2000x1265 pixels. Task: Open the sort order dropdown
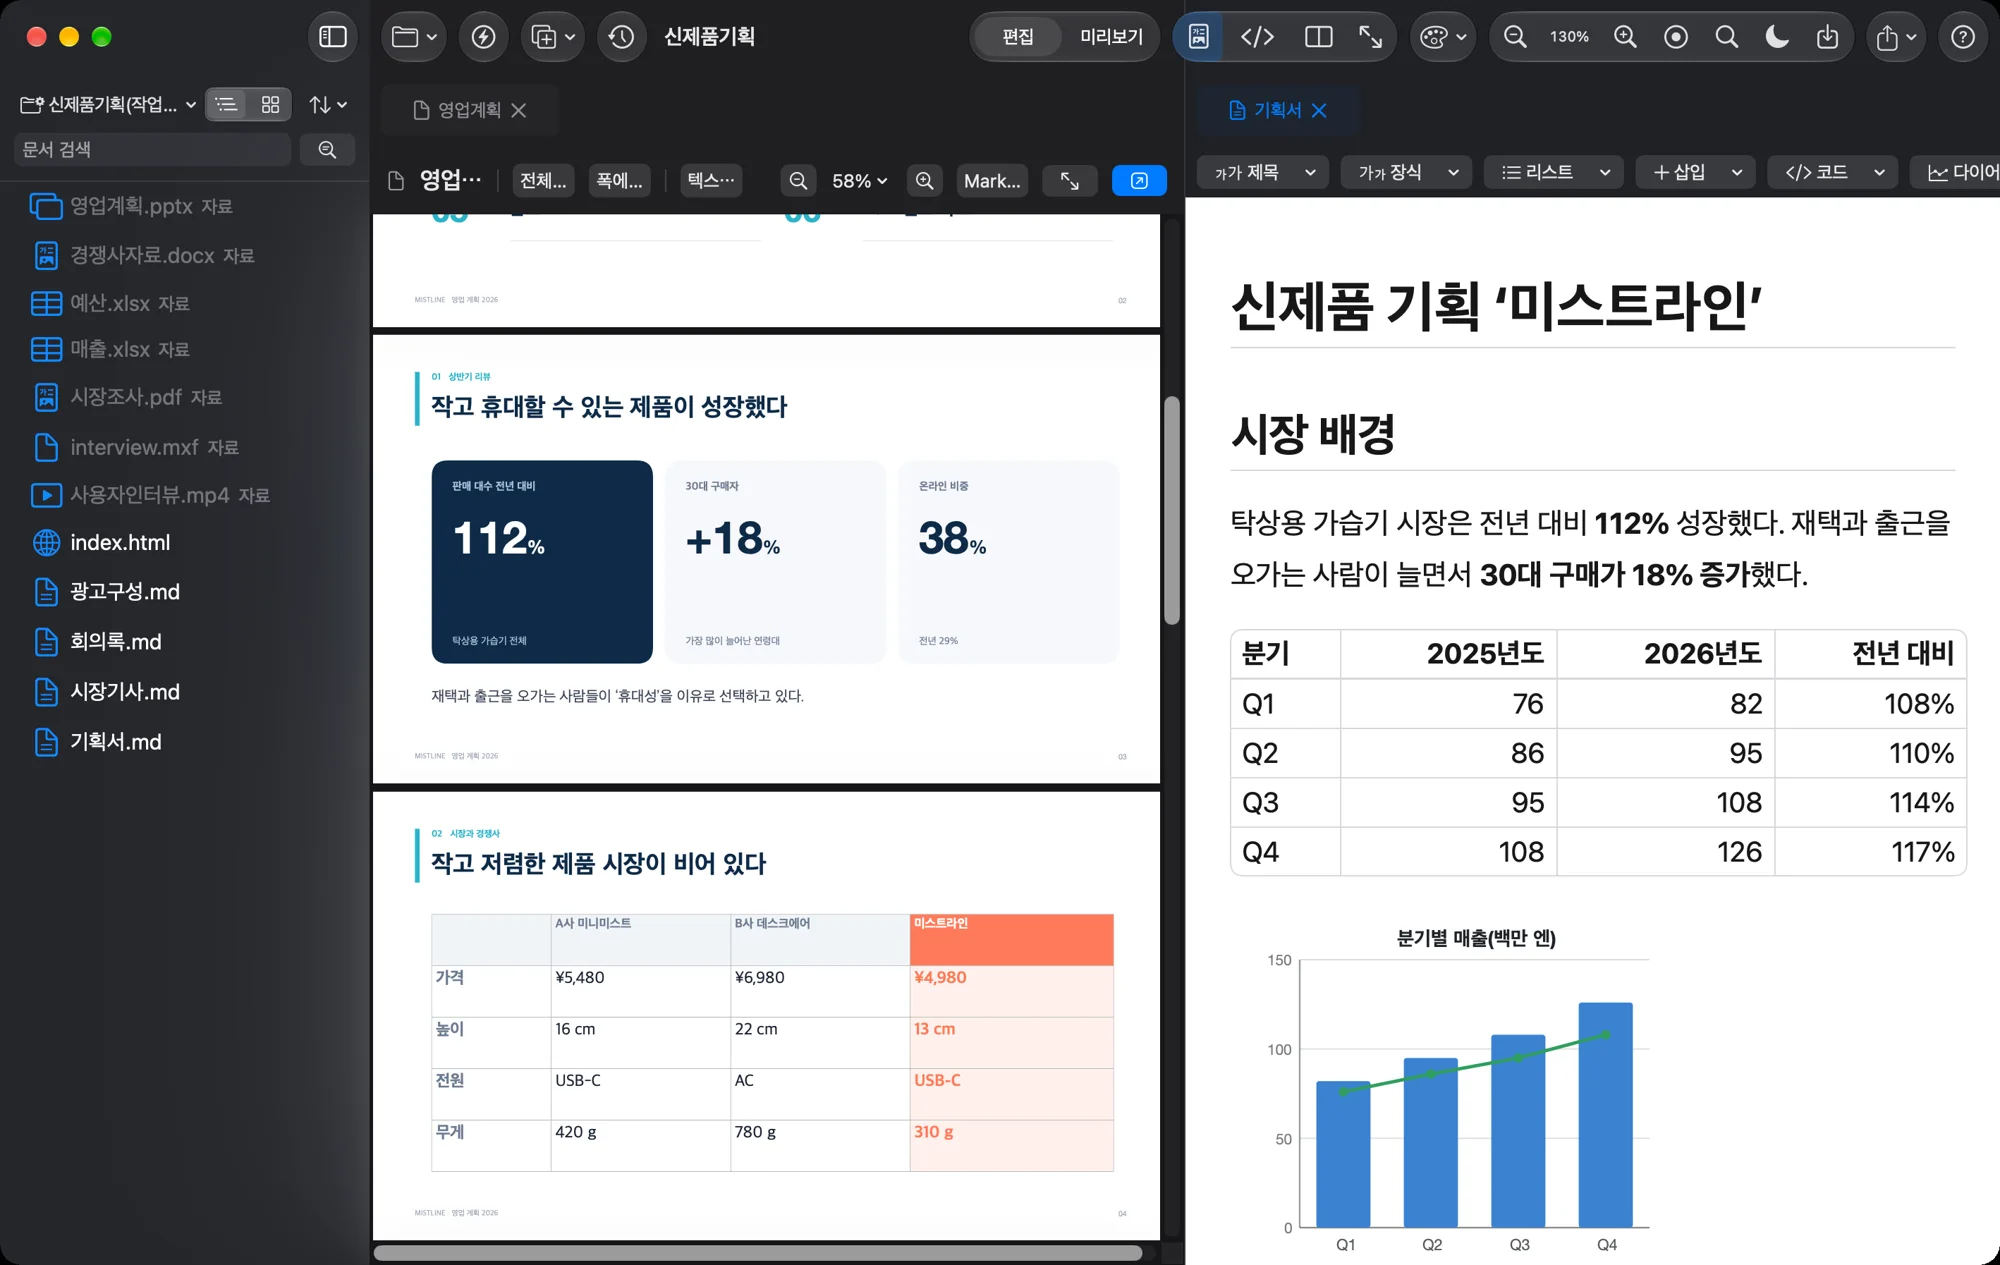328,104
